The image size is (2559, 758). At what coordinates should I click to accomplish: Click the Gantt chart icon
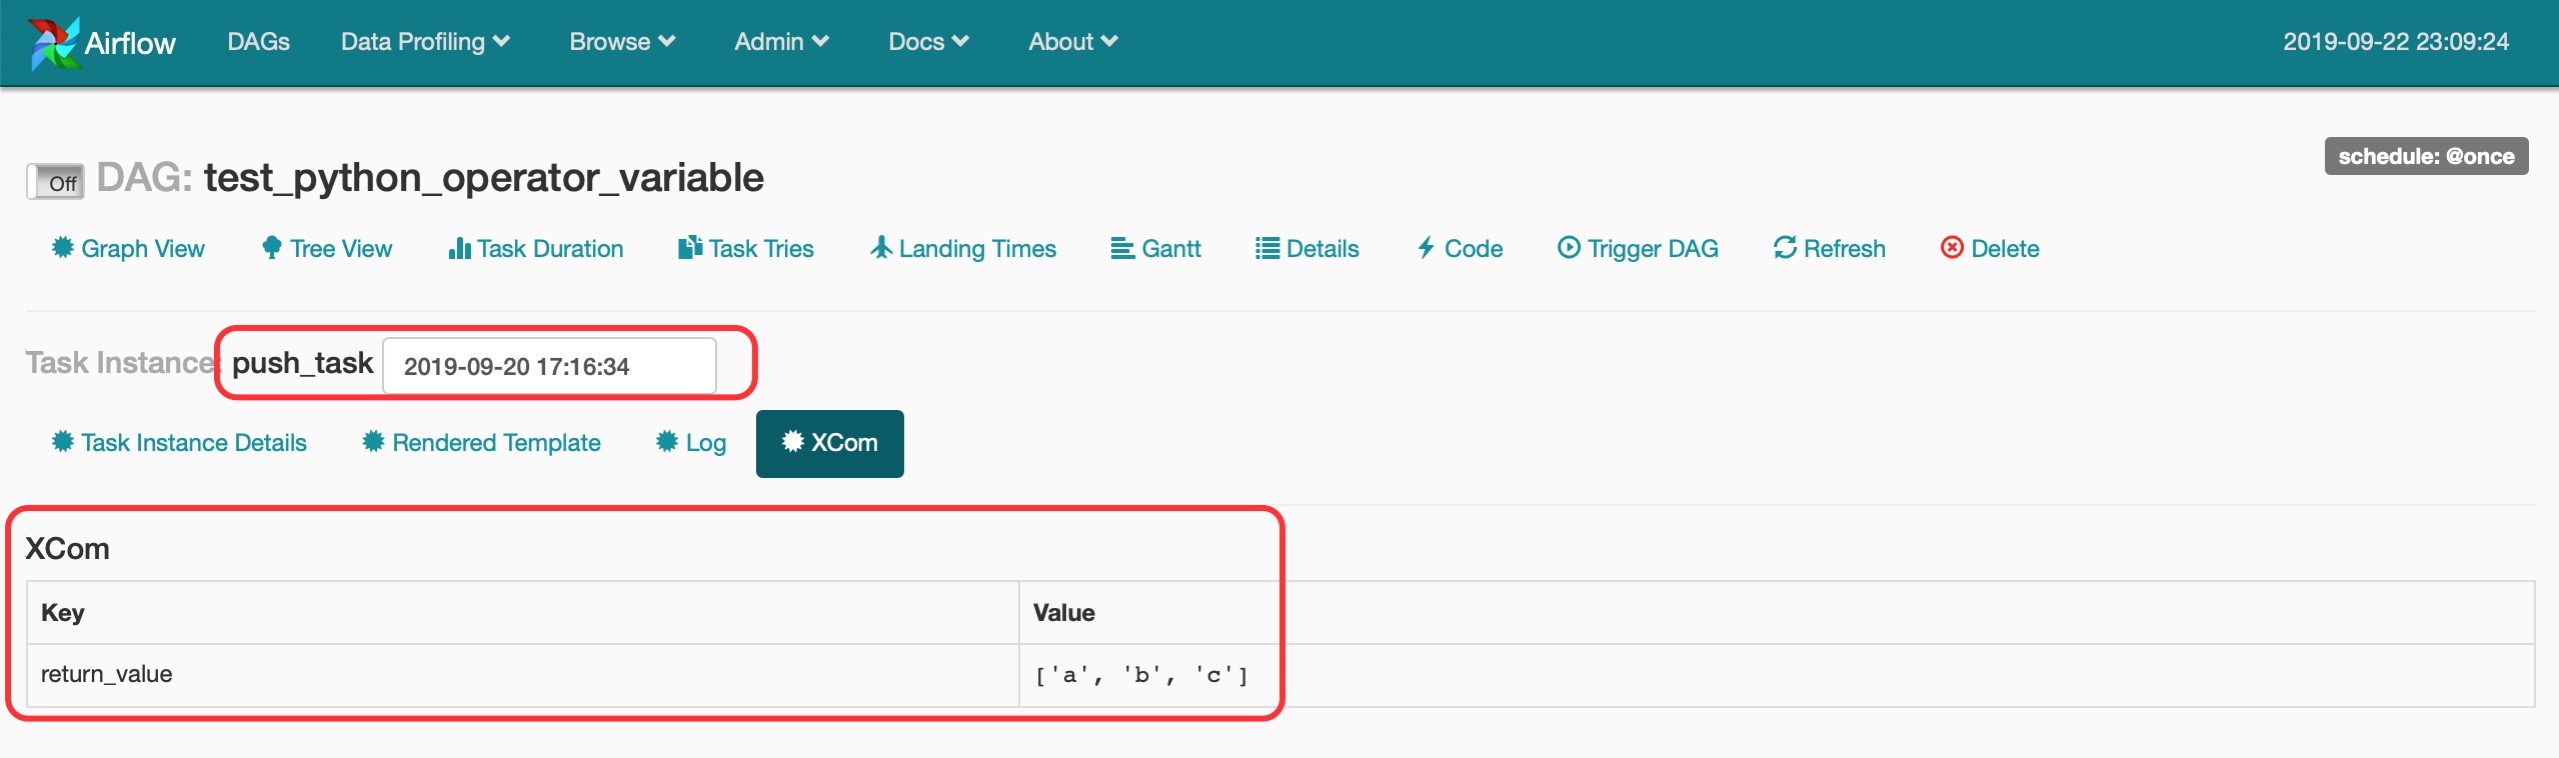[1122, 248]
